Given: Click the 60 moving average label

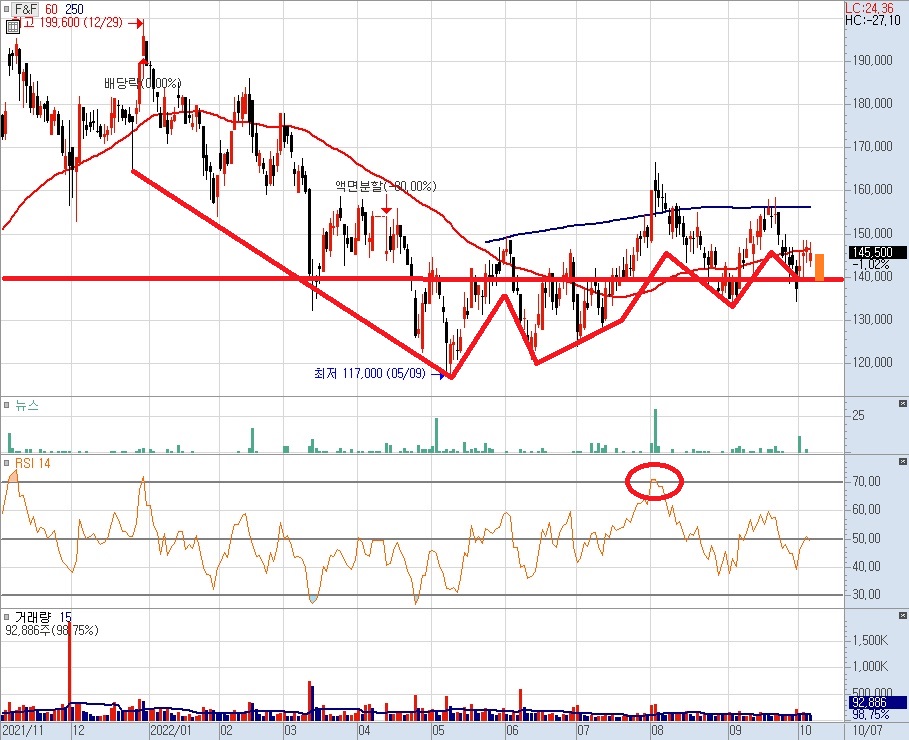Looking at the screenshot, I should pyautogui.click(x=51, y=9).
